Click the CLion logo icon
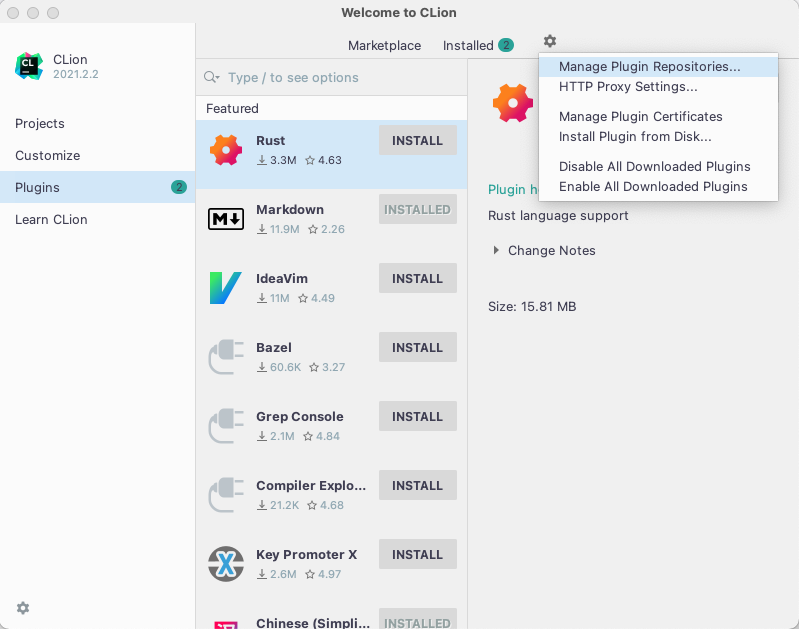This screenshot has height=629, width=799. coord(29,66)
